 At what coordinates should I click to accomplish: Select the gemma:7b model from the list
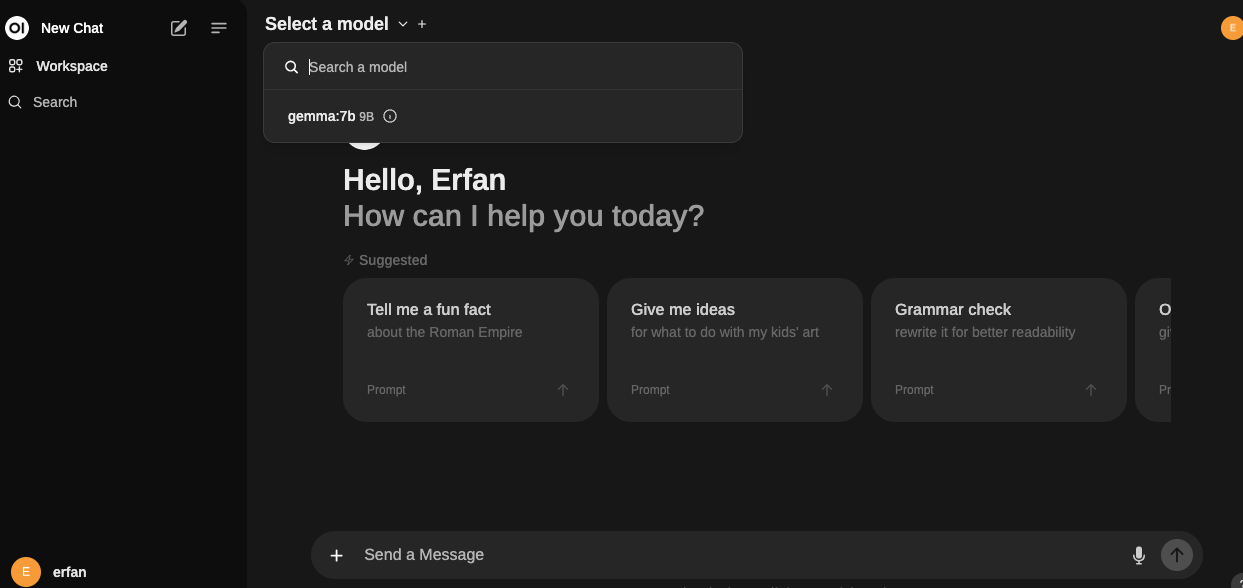pos(322,116)
